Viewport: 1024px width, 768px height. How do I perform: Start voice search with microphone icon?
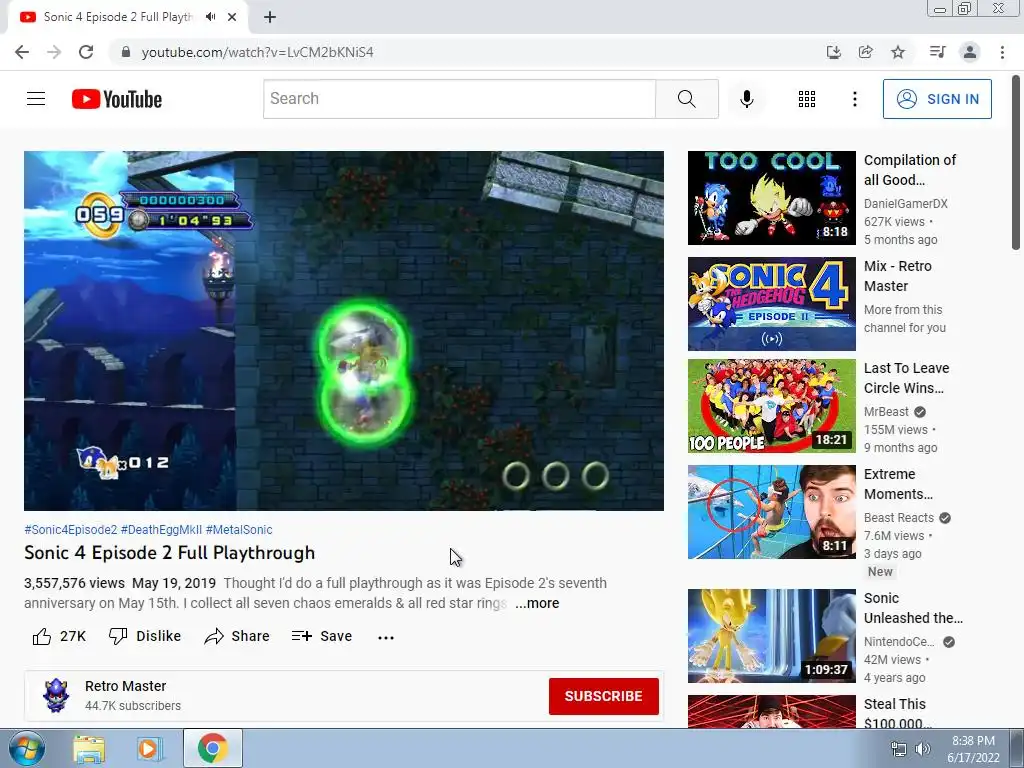coord(746,99)
